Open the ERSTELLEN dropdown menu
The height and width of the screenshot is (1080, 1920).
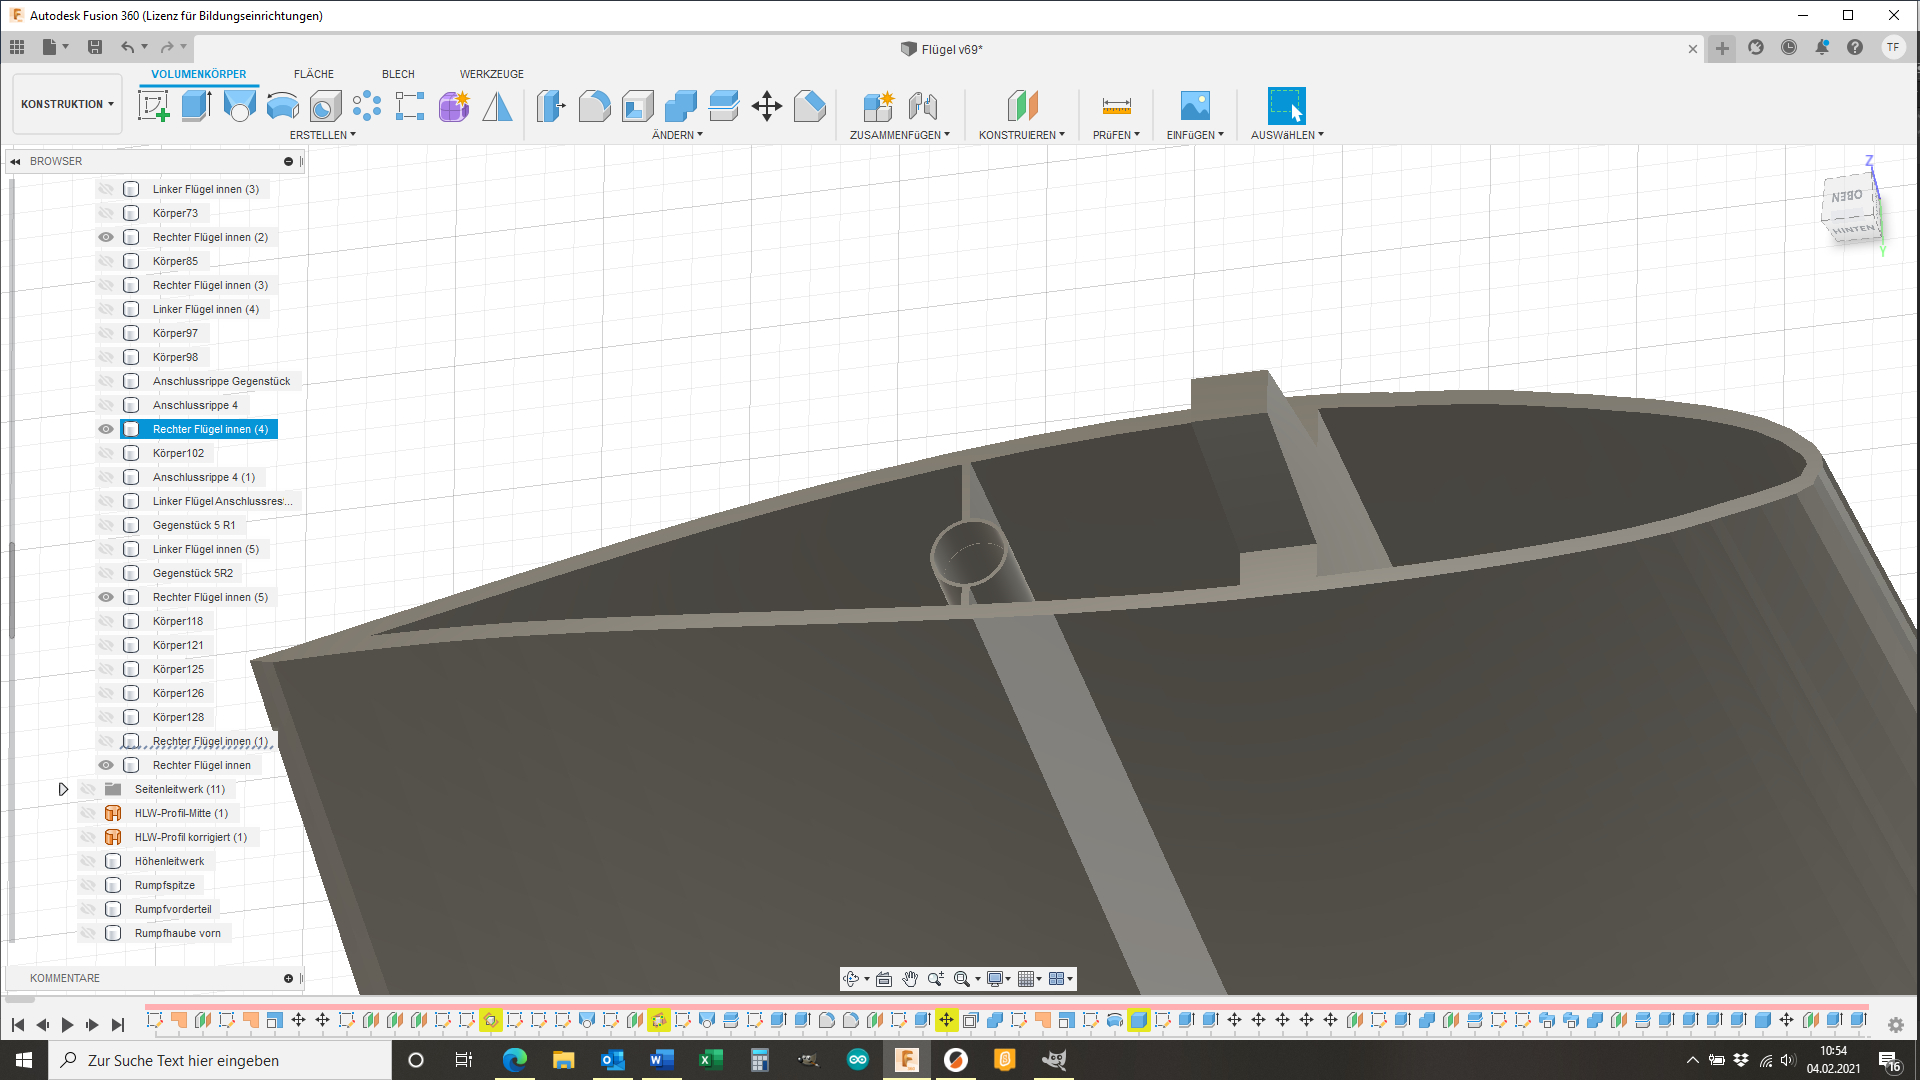[x=322, y=135]
